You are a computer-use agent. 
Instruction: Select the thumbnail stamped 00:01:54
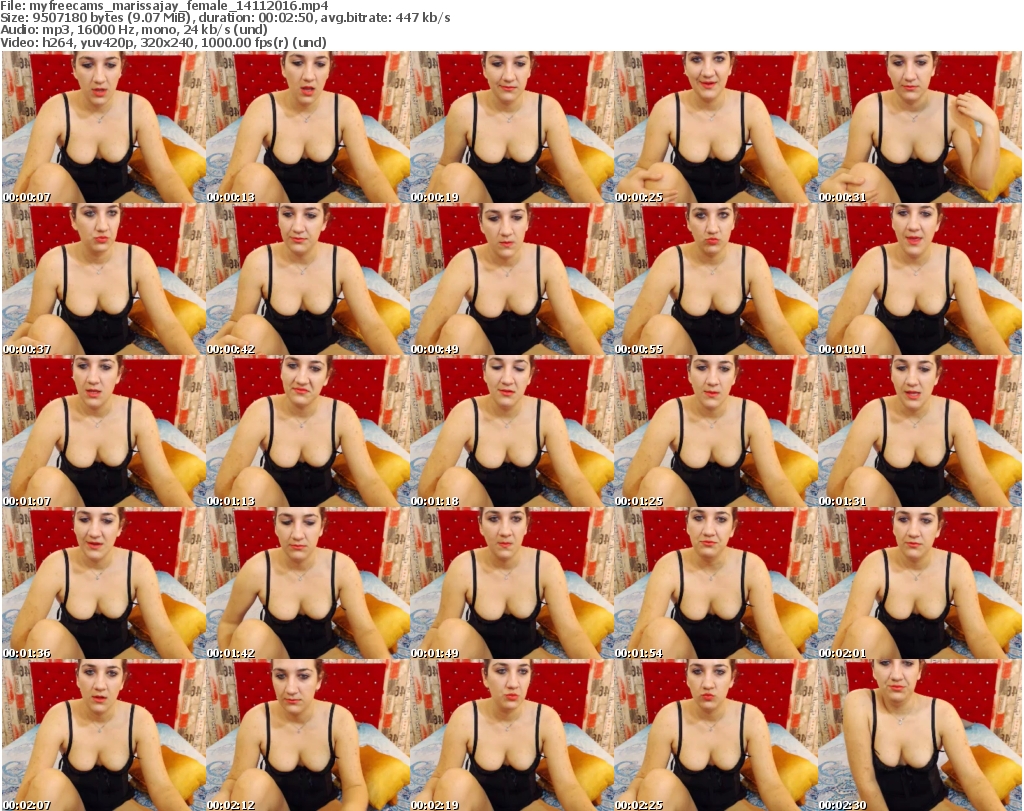[x=715, y=584]
